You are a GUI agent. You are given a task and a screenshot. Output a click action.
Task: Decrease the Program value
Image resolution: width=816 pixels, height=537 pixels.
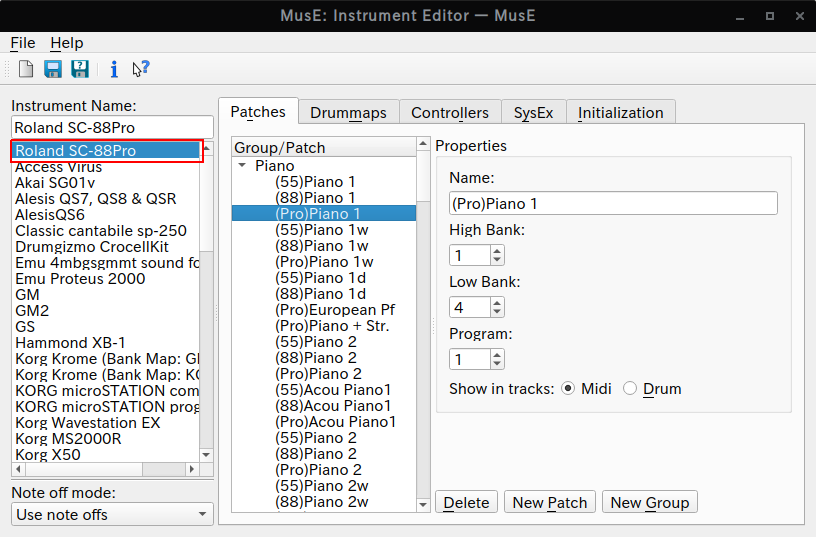pos(497,364)
